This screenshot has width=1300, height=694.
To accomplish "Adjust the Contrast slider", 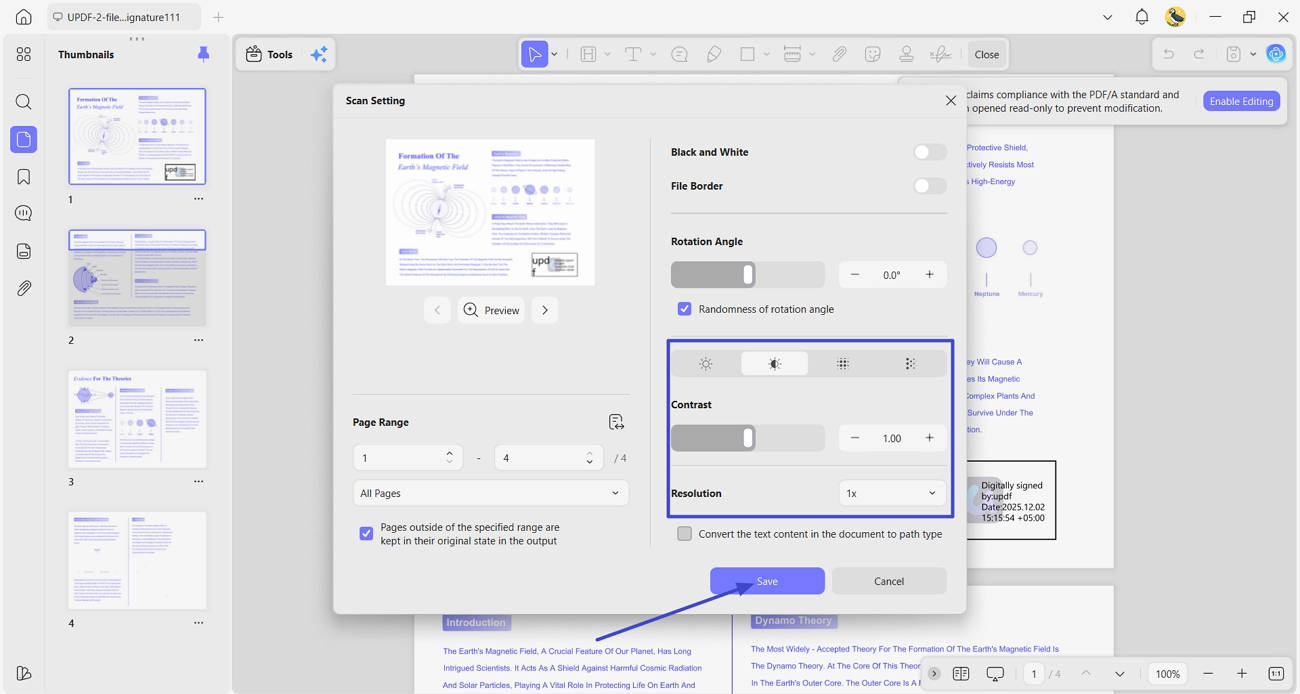I will [748, 438].
